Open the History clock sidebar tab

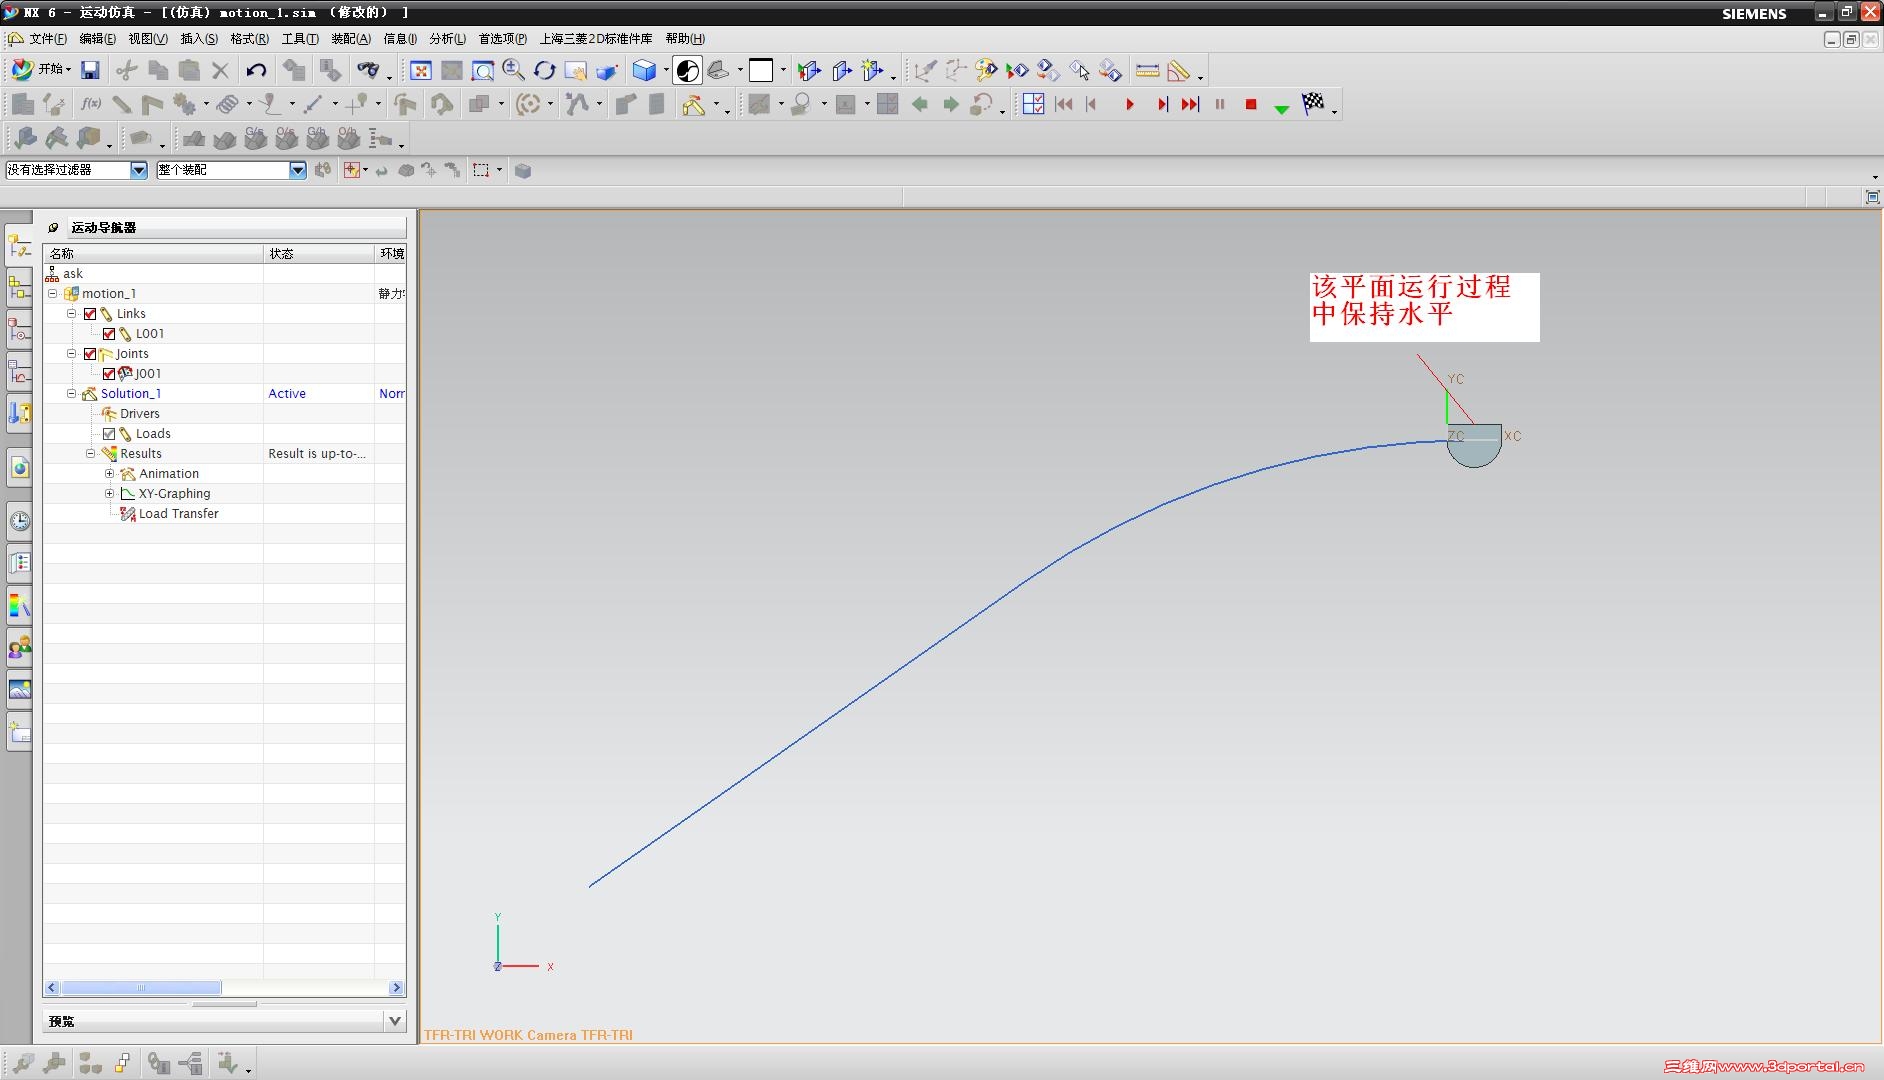(19, 520)
